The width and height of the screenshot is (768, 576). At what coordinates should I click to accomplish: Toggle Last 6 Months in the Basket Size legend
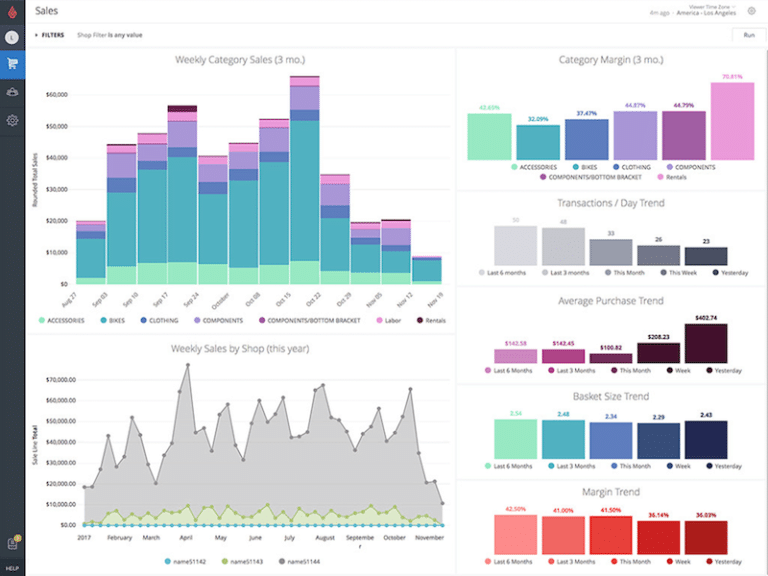point(509,465)
